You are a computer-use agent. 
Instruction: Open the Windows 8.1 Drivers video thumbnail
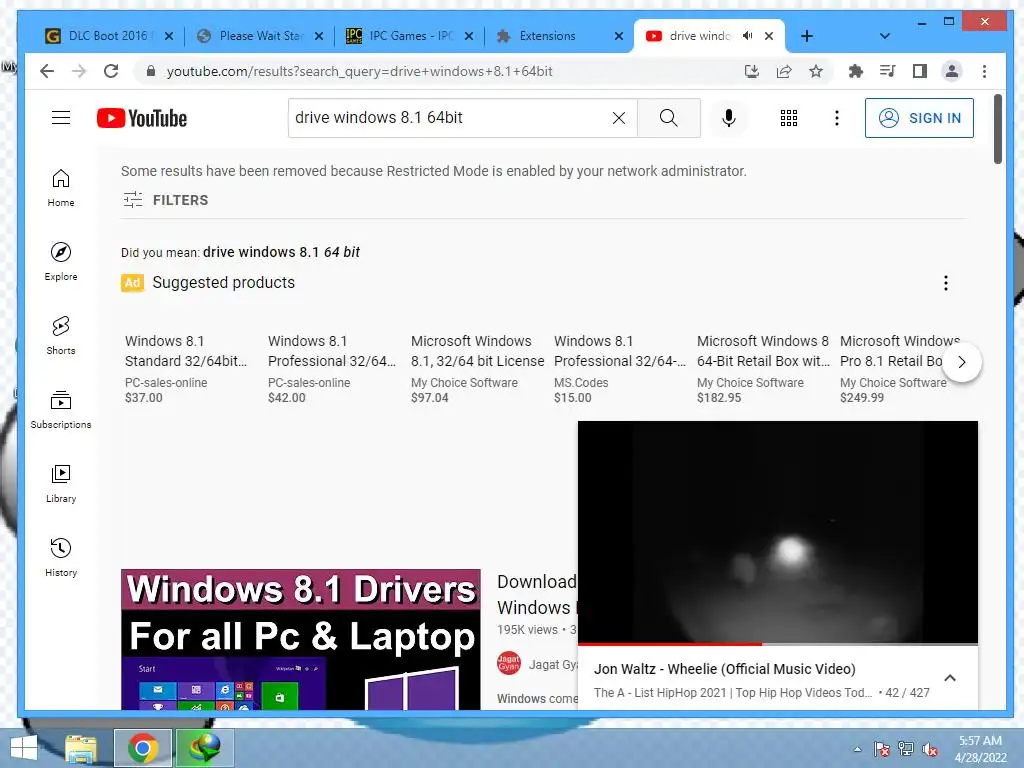[300, 639]
